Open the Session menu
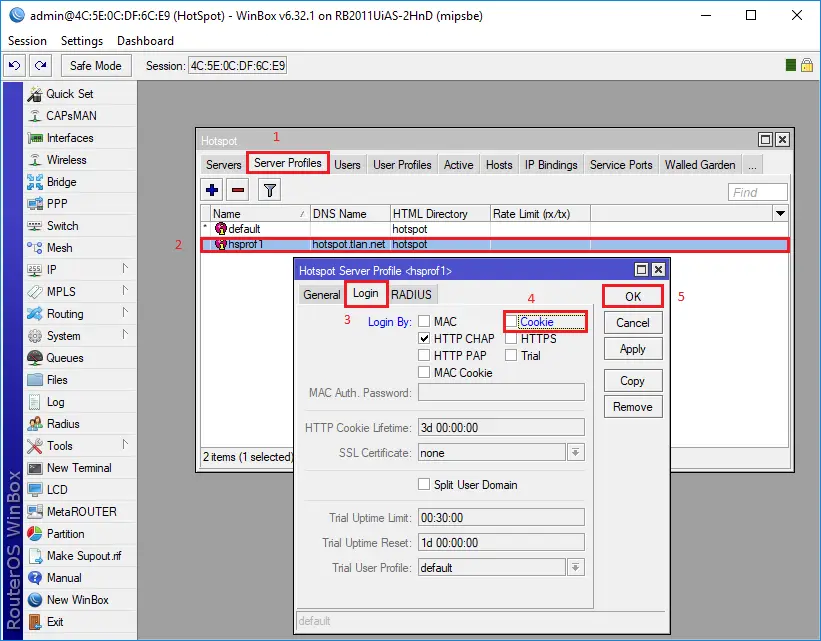Image resolution: width=821 pixels, height=641 pixels. pyautogui.click(x=27, y=41)
